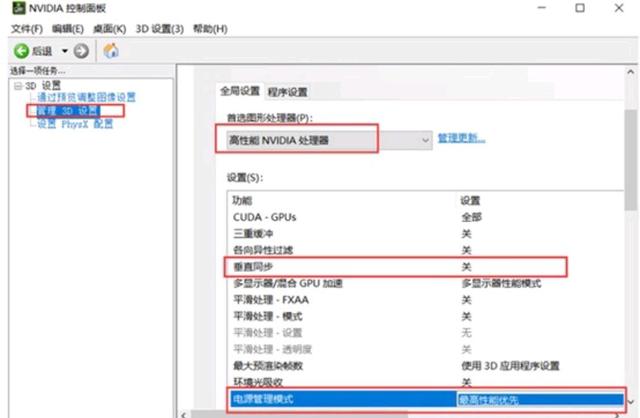
Task: Click the vertical scrollbar up arrow
Action: click(631, 72)
